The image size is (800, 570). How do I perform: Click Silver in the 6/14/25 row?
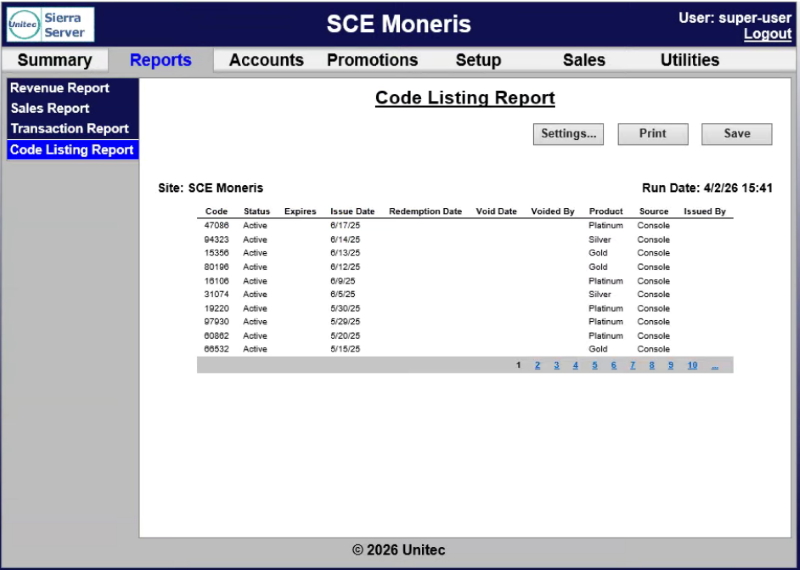(x=599, y=239)
